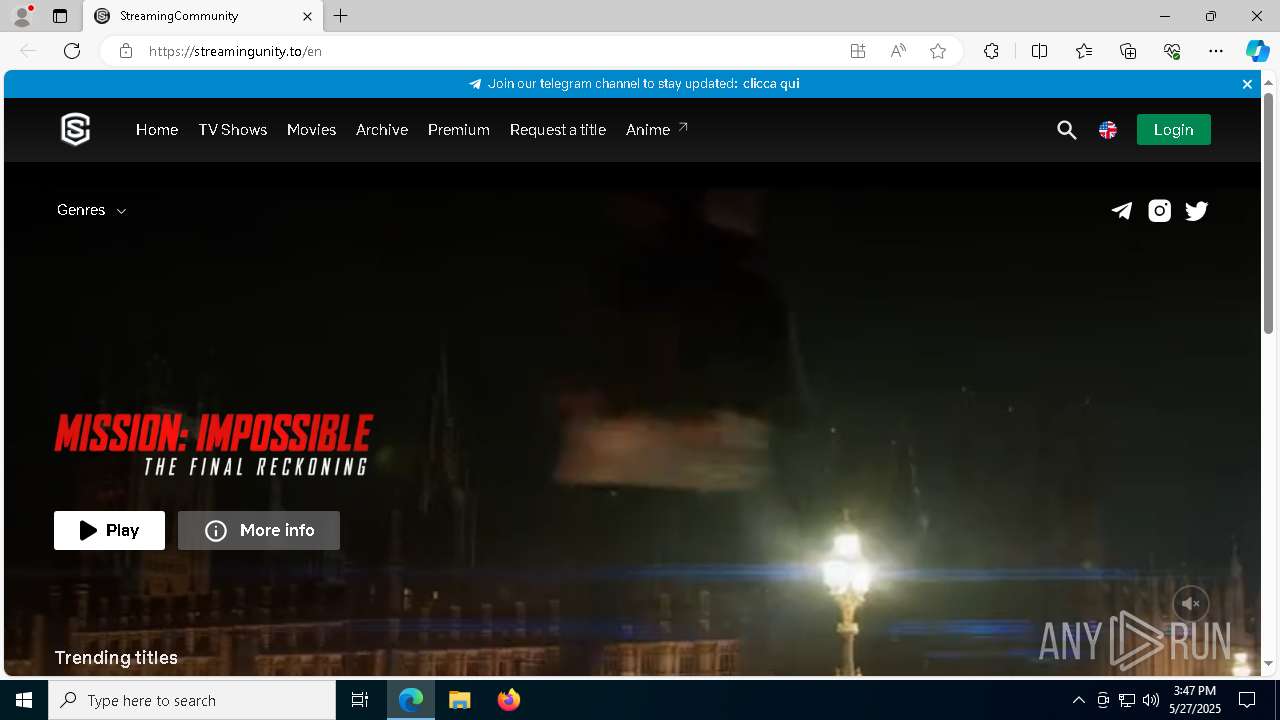Open the browser profile icon
Viewport: 1280px width, 720px height.
22,16
